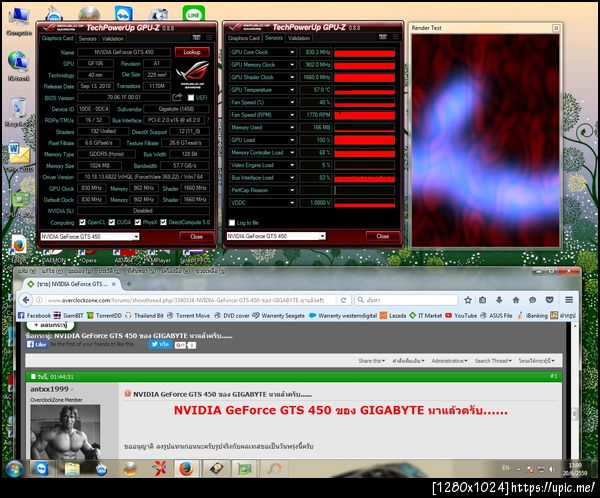
Task: Open the Windows Start button
Action: click(15, 469)
